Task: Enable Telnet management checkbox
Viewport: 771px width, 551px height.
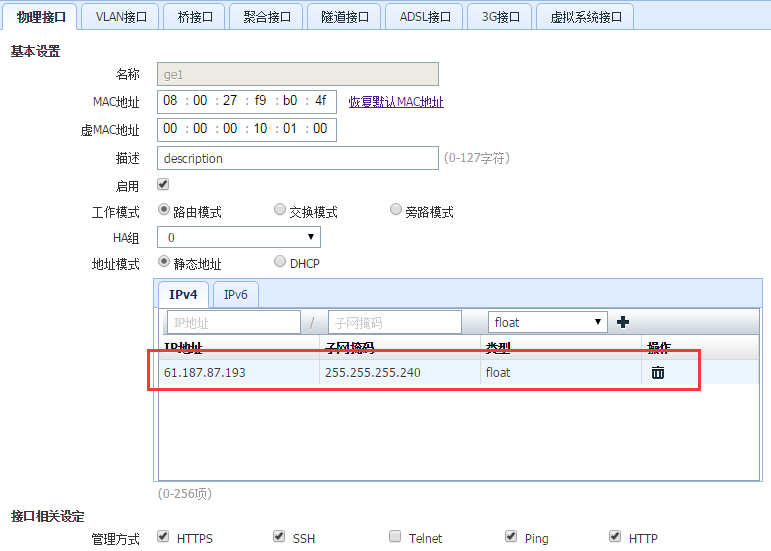Action: (x=394, y=536)
